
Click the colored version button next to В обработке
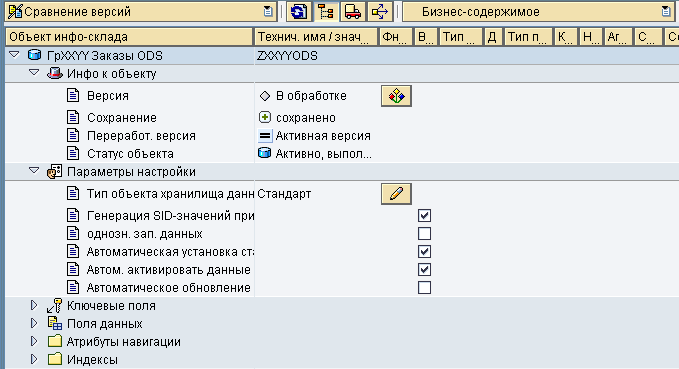coord(396,96)
